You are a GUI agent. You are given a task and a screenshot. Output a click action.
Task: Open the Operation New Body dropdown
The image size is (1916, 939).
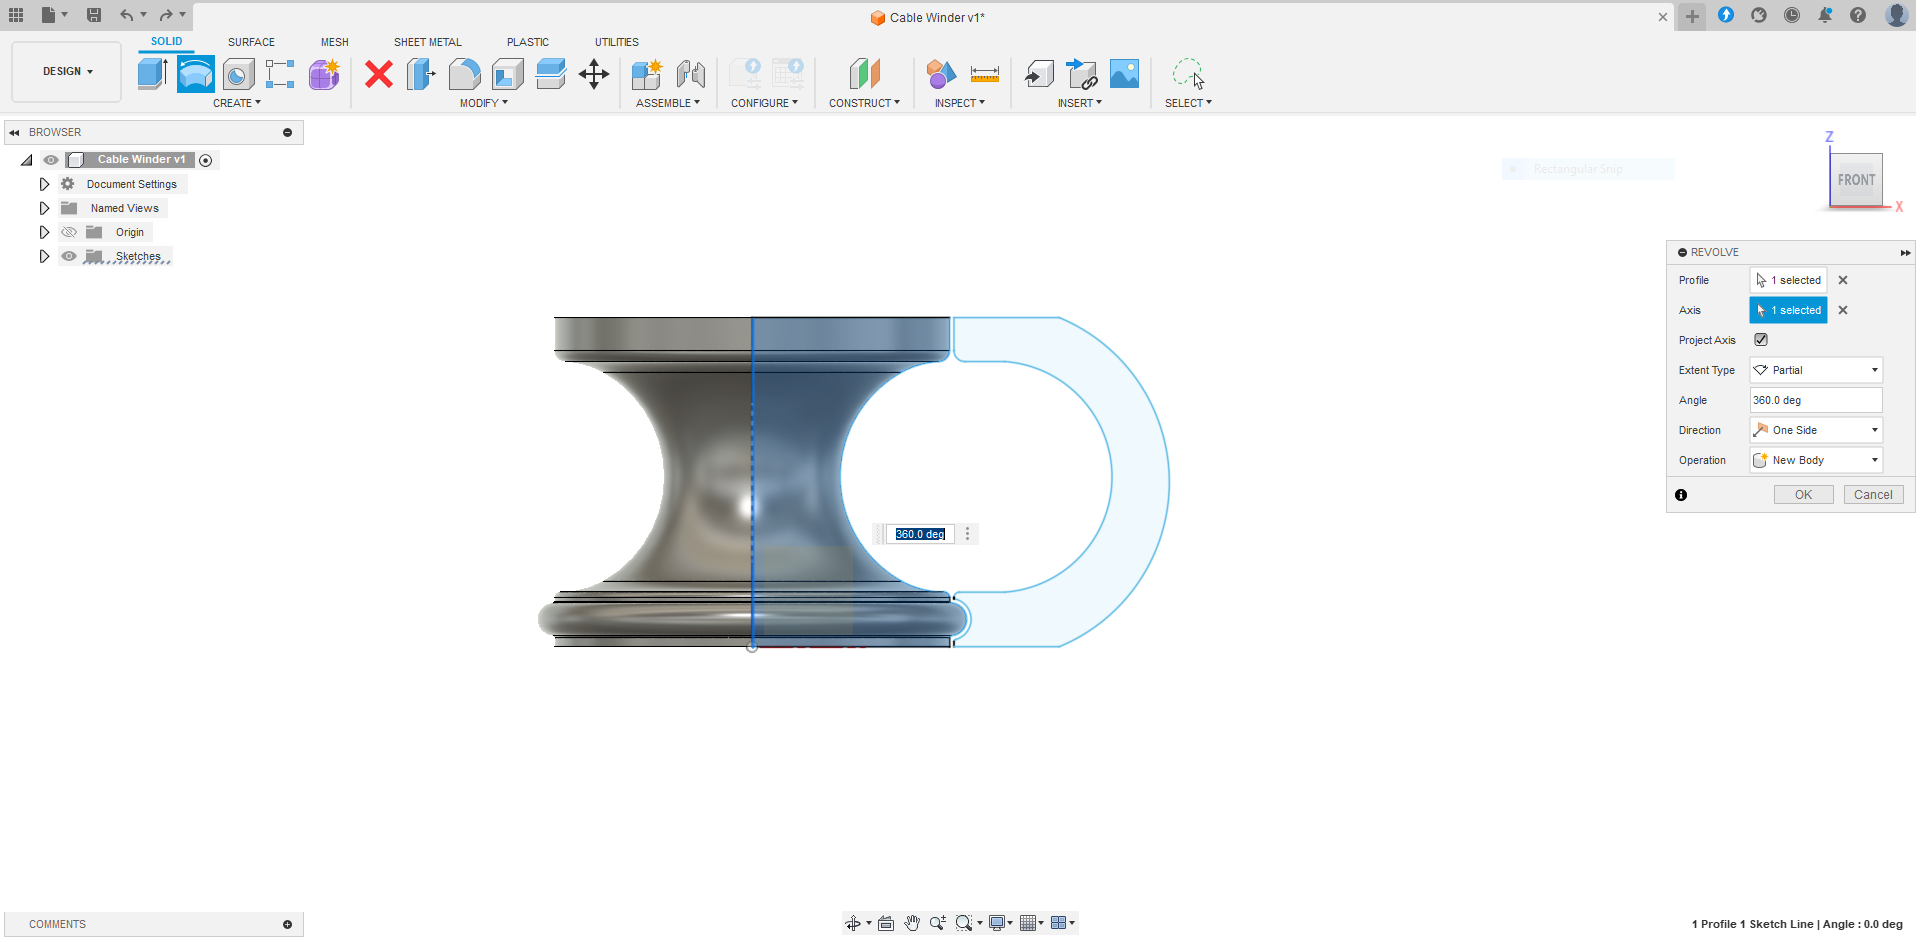pos(1816,460)
